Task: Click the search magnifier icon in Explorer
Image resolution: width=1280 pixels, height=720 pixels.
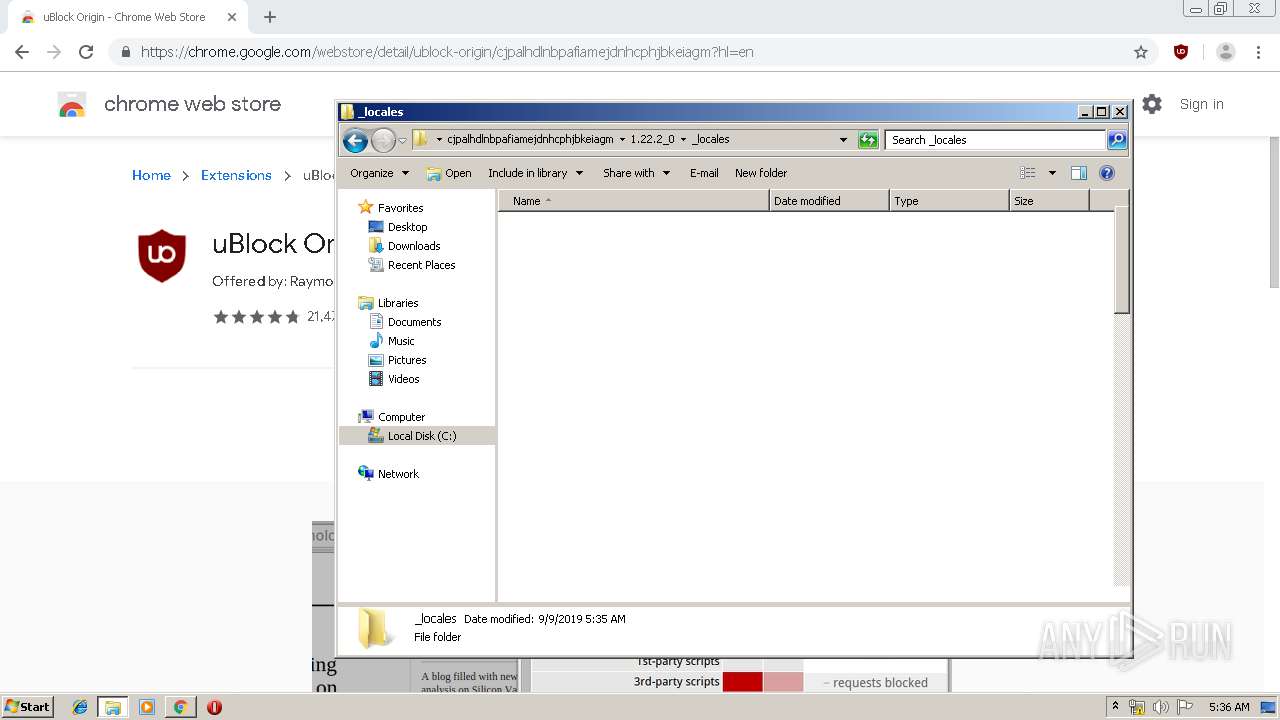Action: coord(1117,140)
